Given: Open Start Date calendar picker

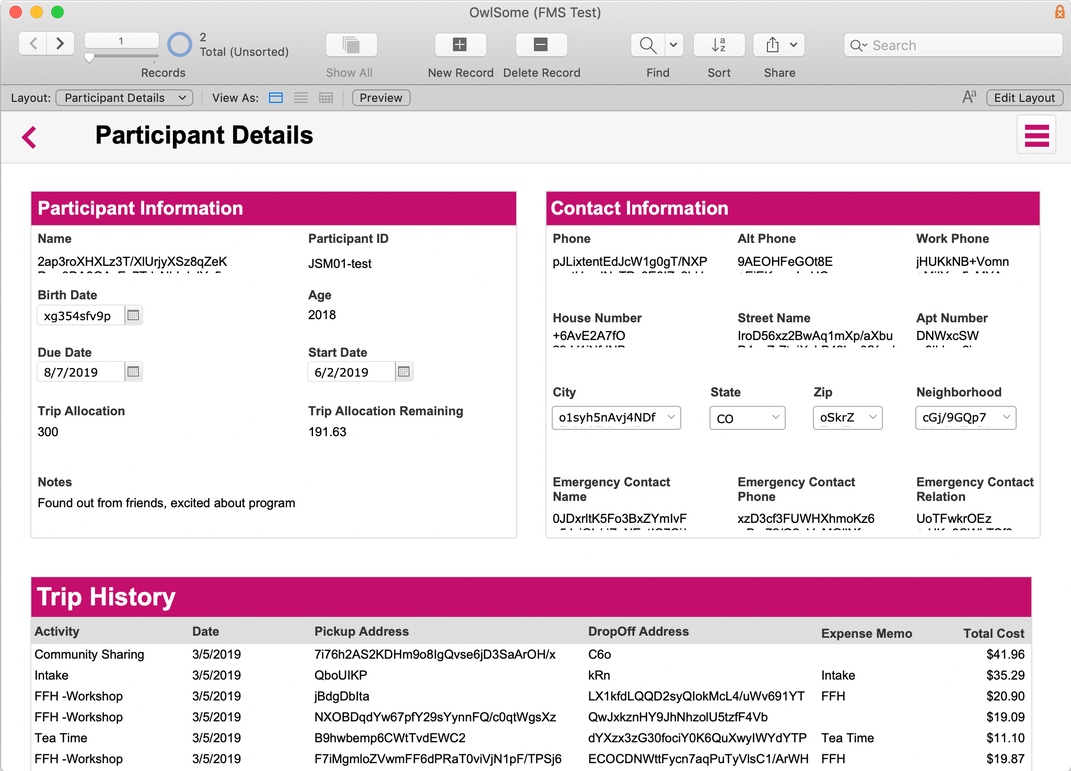Looking at the screenshot, I should coord(404,372).
